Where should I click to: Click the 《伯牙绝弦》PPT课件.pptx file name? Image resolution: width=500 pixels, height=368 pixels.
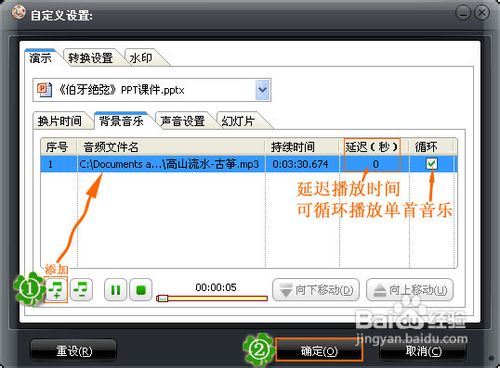click(x=121, y=90)
